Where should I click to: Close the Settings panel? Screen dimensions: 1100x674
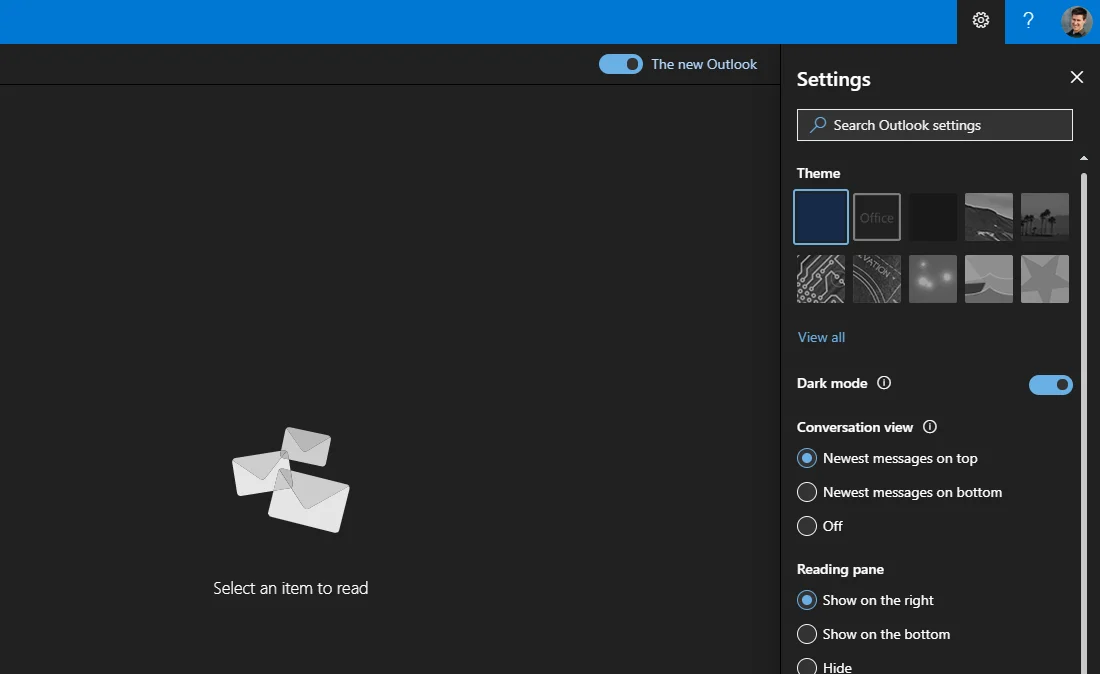[1077, 78]
